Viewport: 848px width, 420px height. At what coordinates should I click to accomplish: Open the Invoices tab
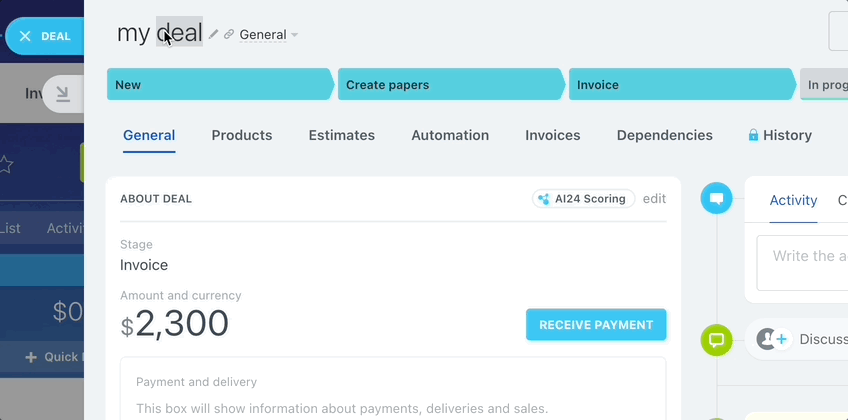[553, 135]
